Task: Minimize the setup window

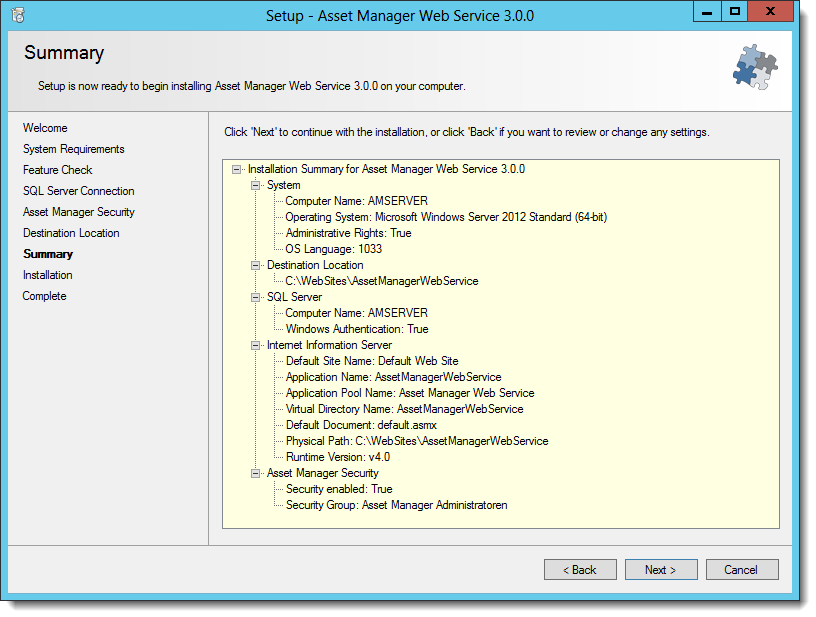Action: pyautogui.click(x=707, y=11)
